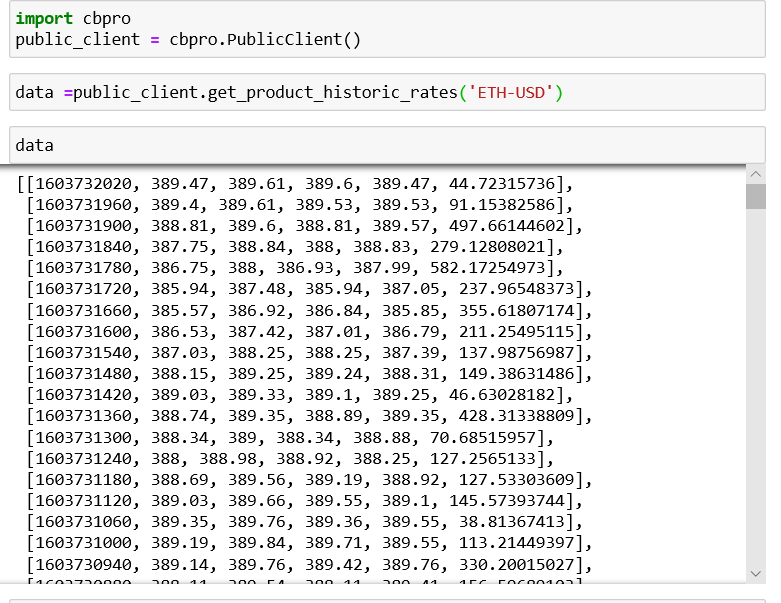The height and width of the screenshot is (603, 781).
Task: Click volume value 38.81367413
Action: [x=512, y=522]
